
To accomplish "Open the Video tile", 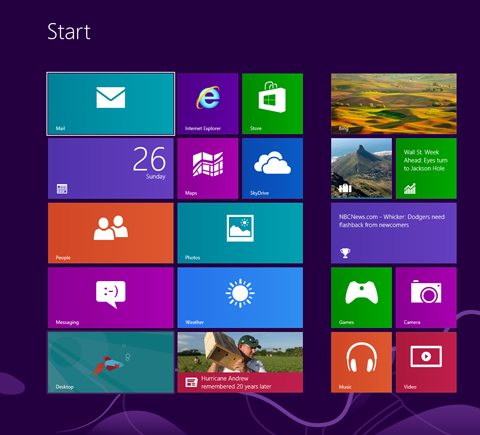I will coord(426,362).
